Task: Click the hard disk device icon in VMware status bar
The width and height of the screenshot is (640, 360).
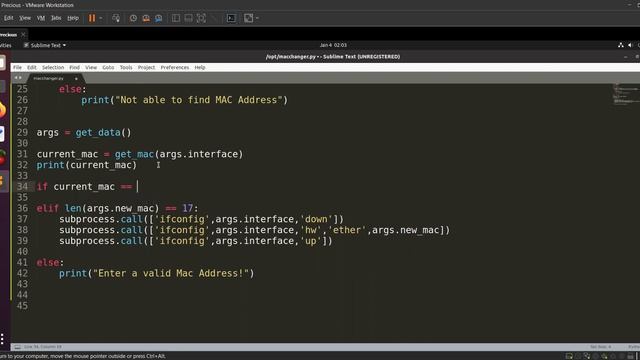Action: point(569,356)
